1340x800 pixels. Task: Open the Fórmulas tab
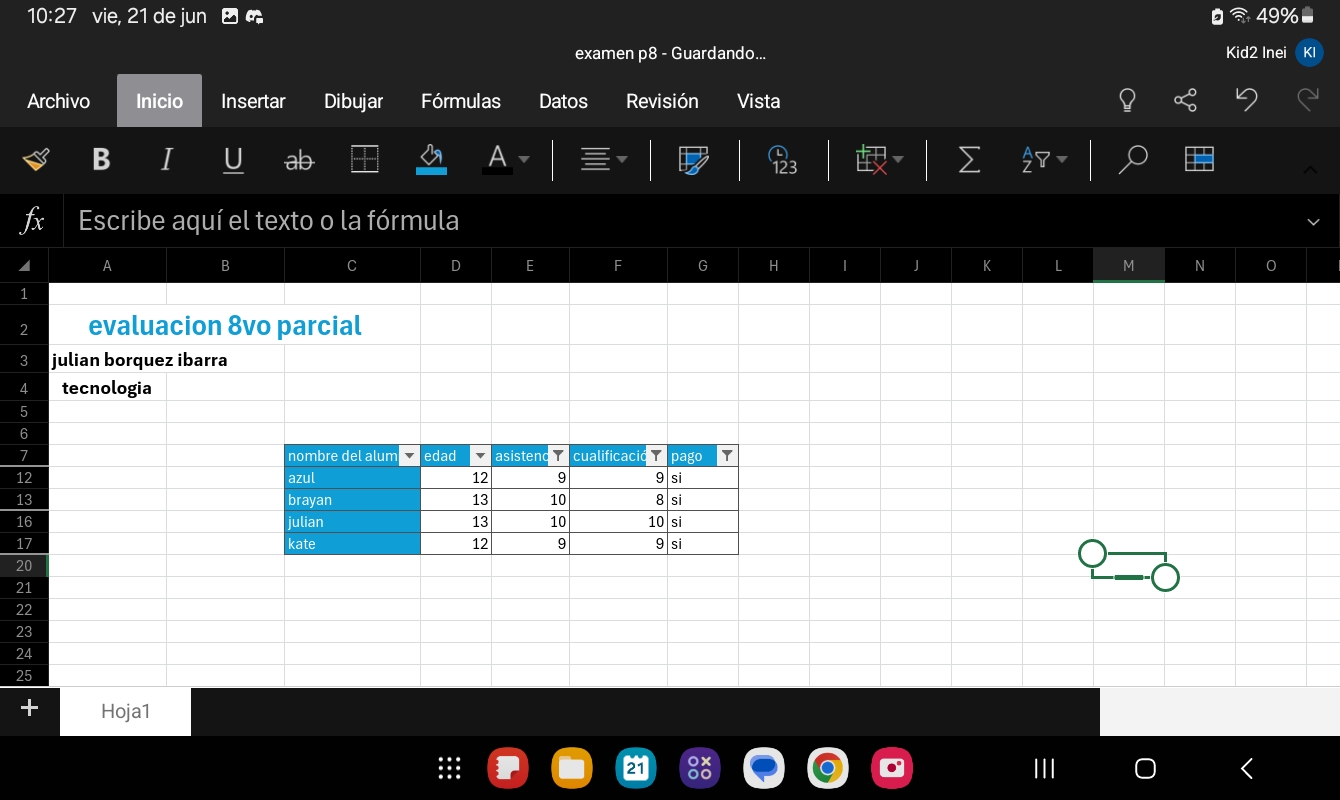(461, 101)
